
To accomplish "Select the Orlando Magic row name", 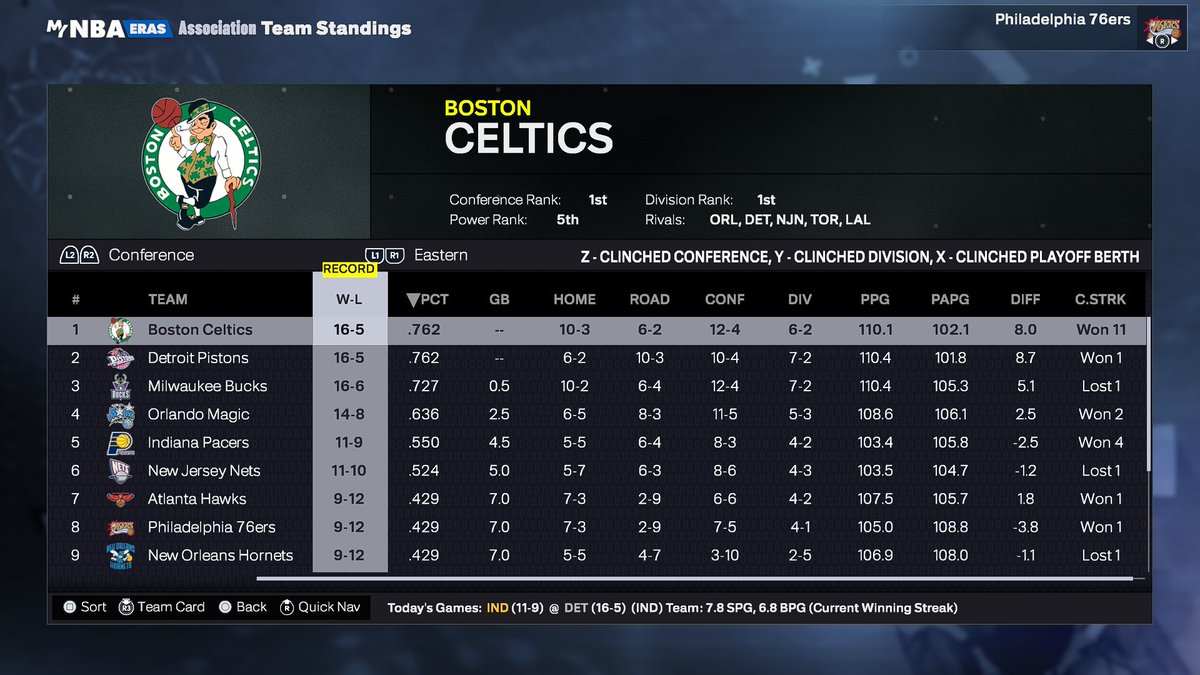I will (x=199, y=414).
